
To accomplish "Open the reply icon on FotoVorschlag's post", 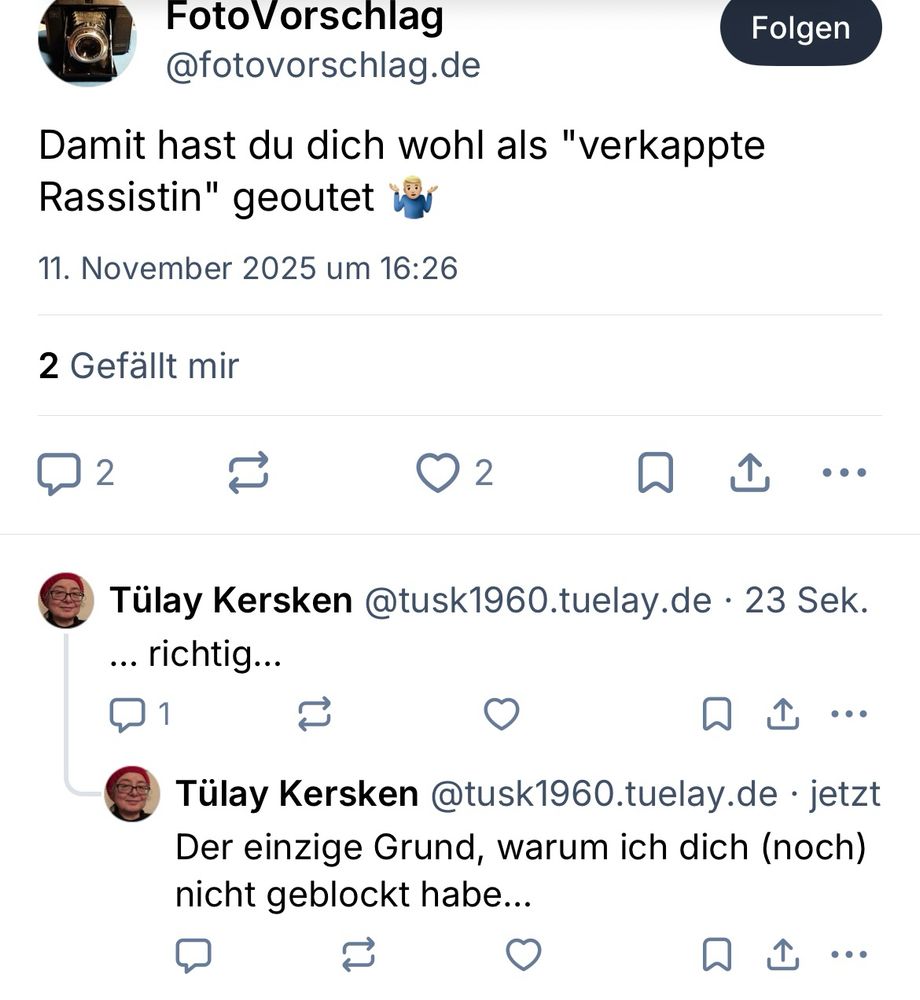I will tap(62, 472).
